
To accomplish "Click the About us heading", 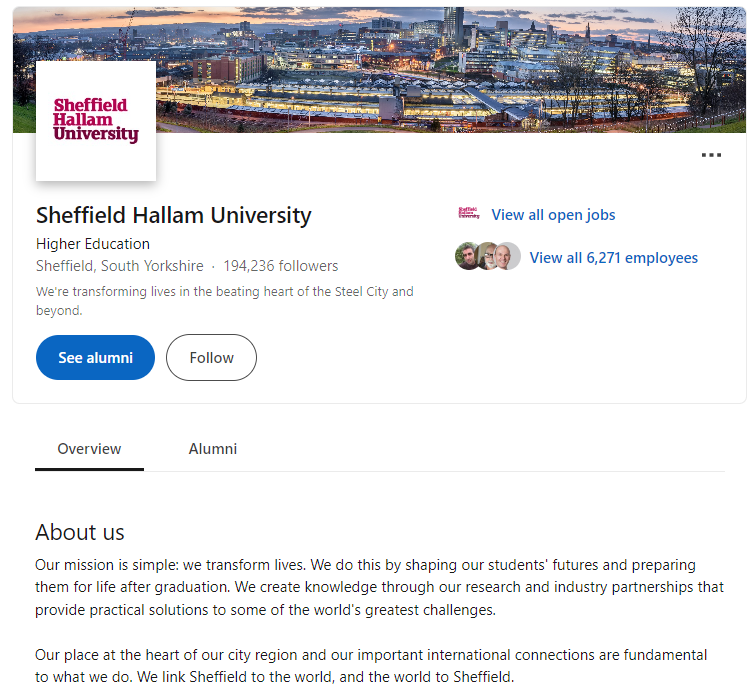I will [x=80, y=532].
